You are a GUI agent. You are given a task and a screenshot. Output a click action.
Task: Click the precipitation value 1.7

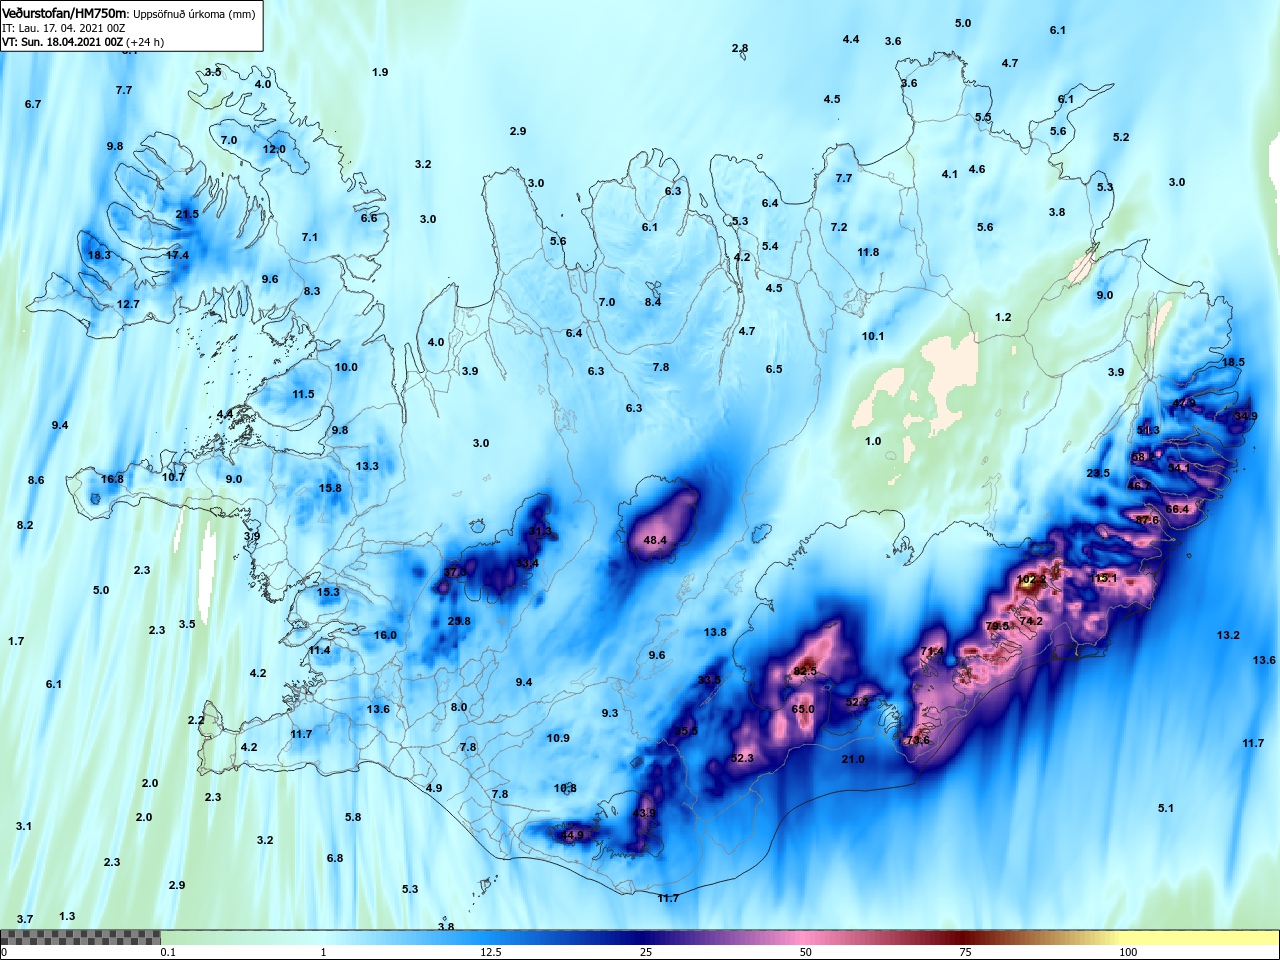point(16,641)
